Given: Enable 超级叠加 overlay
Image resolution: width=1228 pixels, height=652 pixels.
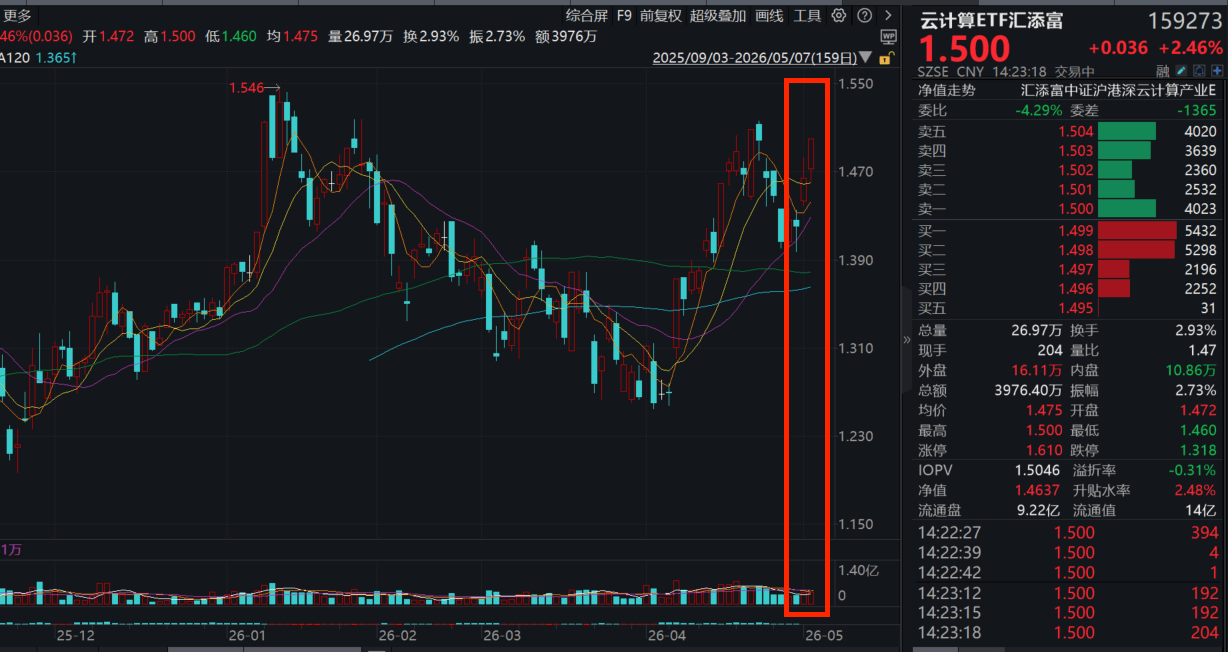Looking at the screenshot, I should [718, 15].
